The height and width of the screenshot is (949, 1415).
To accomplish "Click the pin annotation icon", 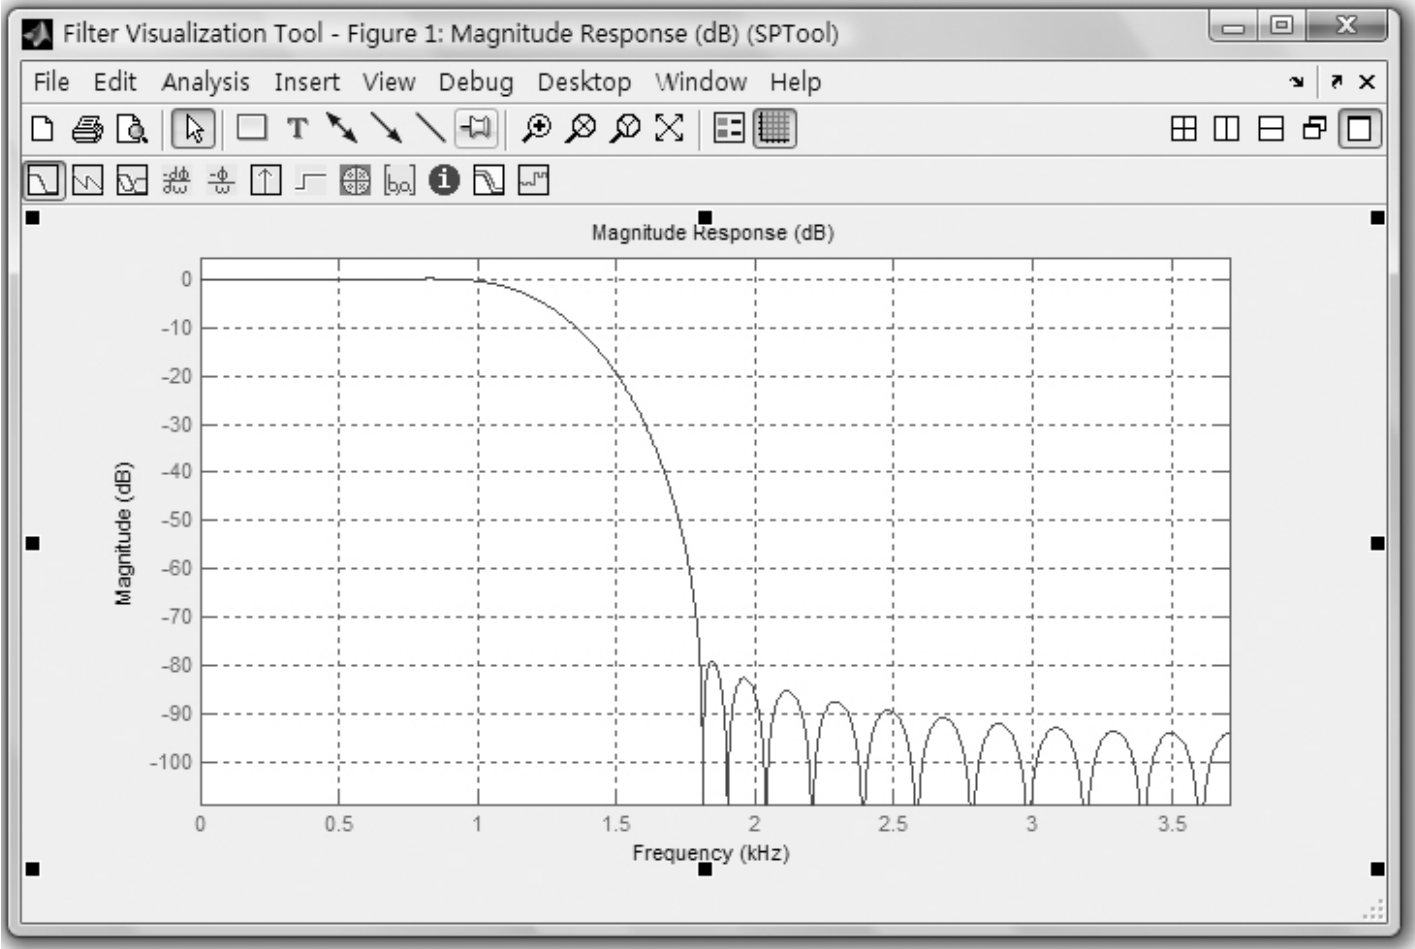I will pos(476,128).
